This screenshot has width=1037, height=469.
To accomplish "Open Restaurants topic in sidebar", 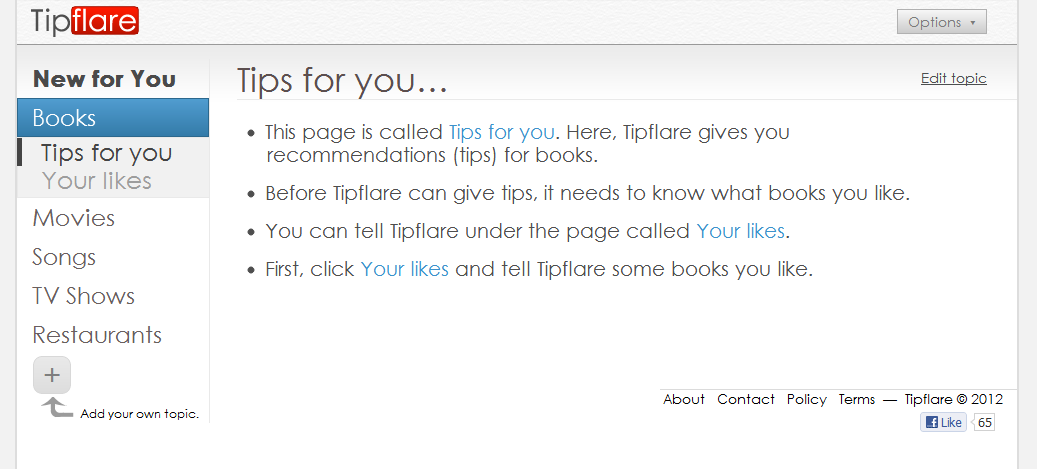I will pyautogui.click(x=97, y=335).
